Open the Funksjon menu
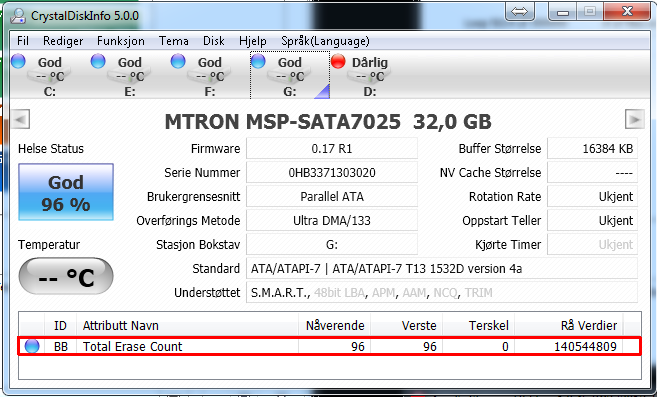The height and width of the screenshot is (397, 657). [x=121, y=41]
